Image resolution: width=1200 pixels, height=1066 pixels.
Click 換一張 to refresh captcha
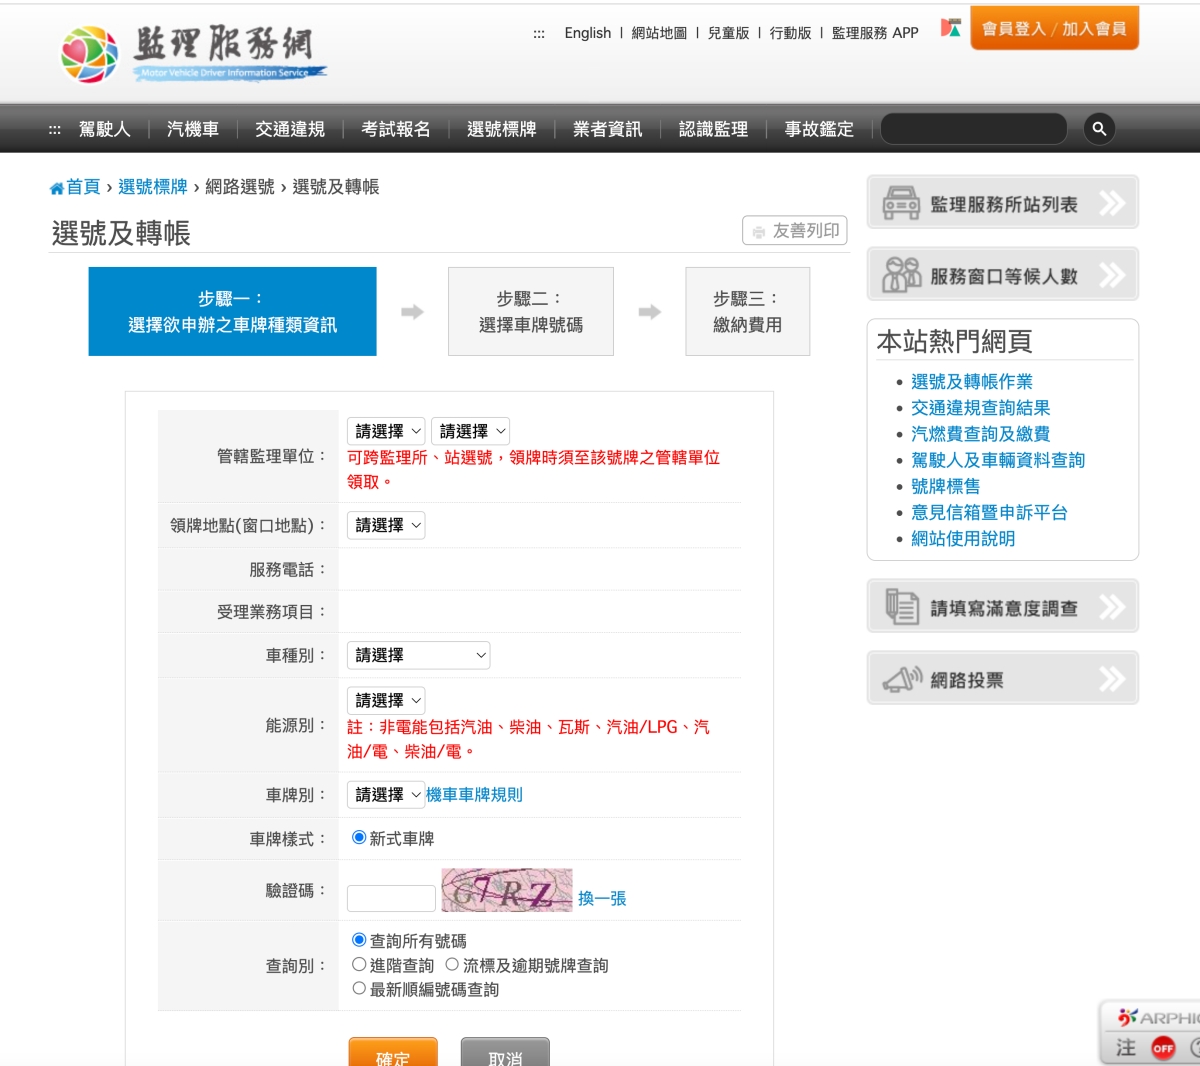tap(602, 898)
